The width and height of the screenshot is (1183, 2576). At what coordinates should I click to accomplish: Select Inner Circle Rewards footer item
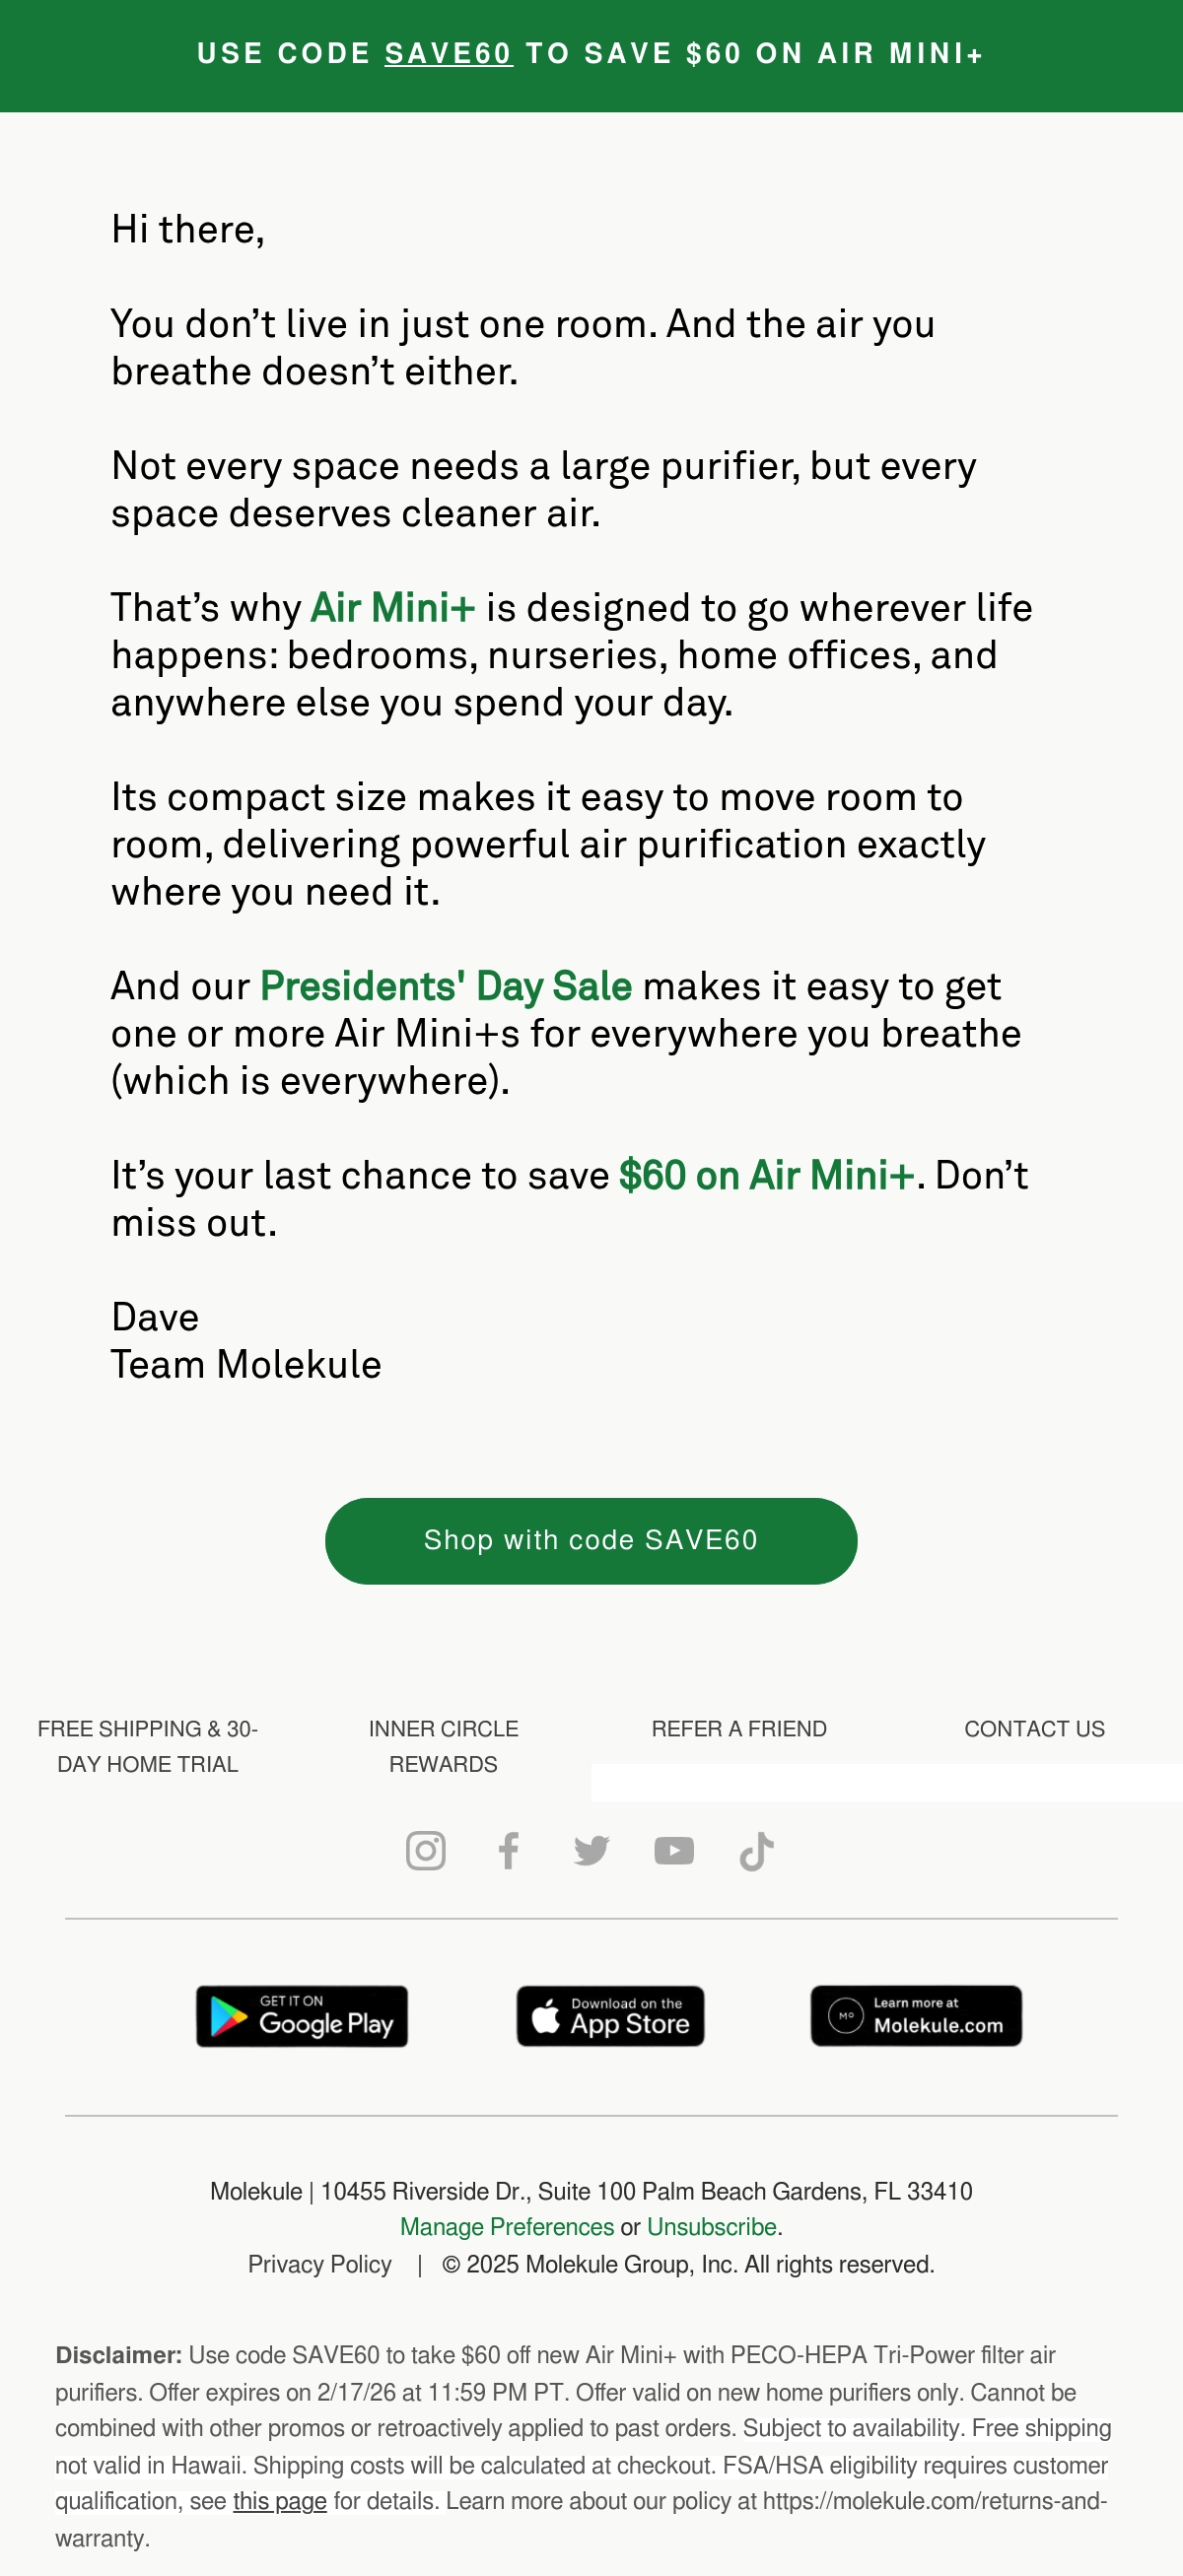pyautogui.click(x=443, y=1746)
